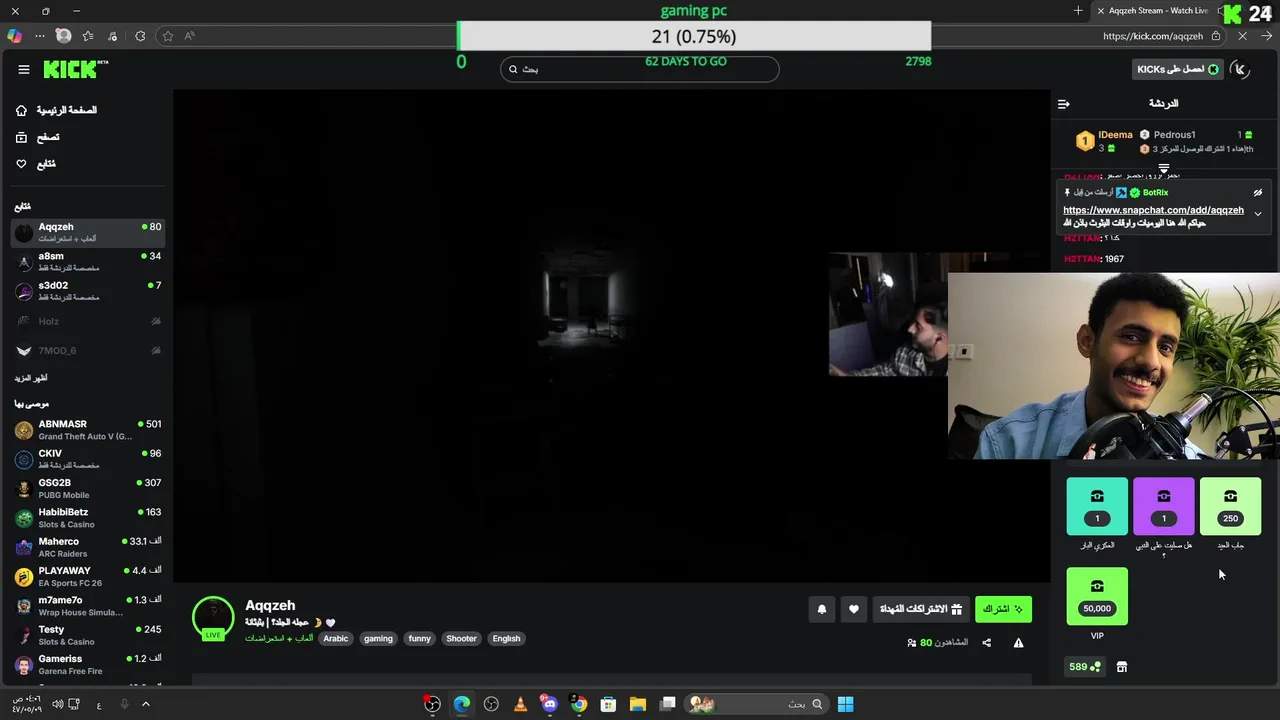Open the Maherco ARC Raiders channel

88,547
